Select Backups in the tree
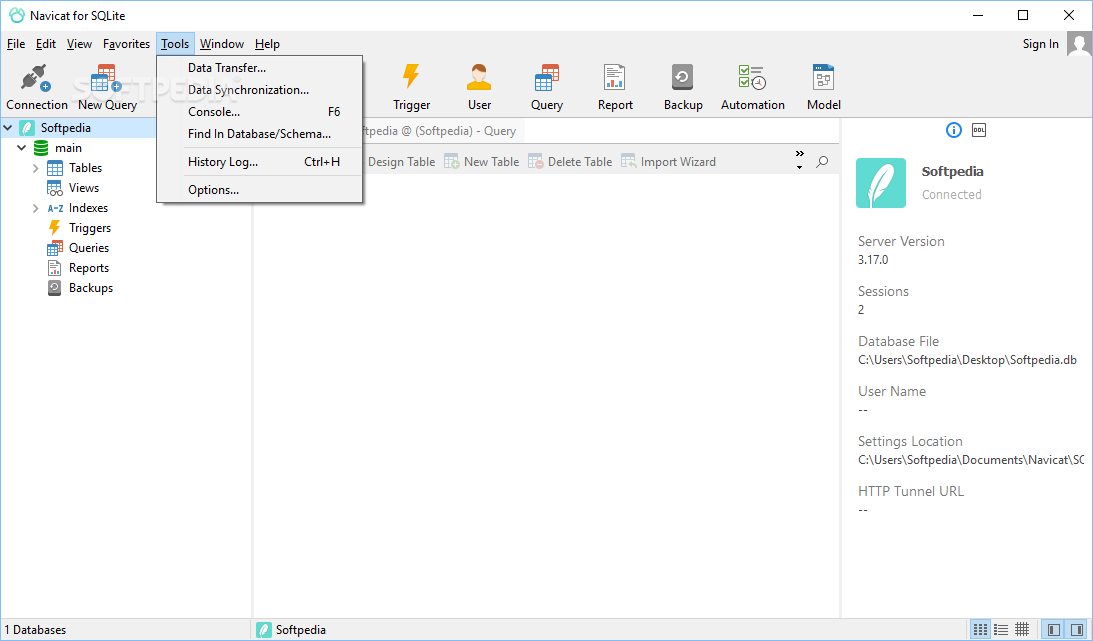This screenshot has height=641, width=1093. pos(91,288)
